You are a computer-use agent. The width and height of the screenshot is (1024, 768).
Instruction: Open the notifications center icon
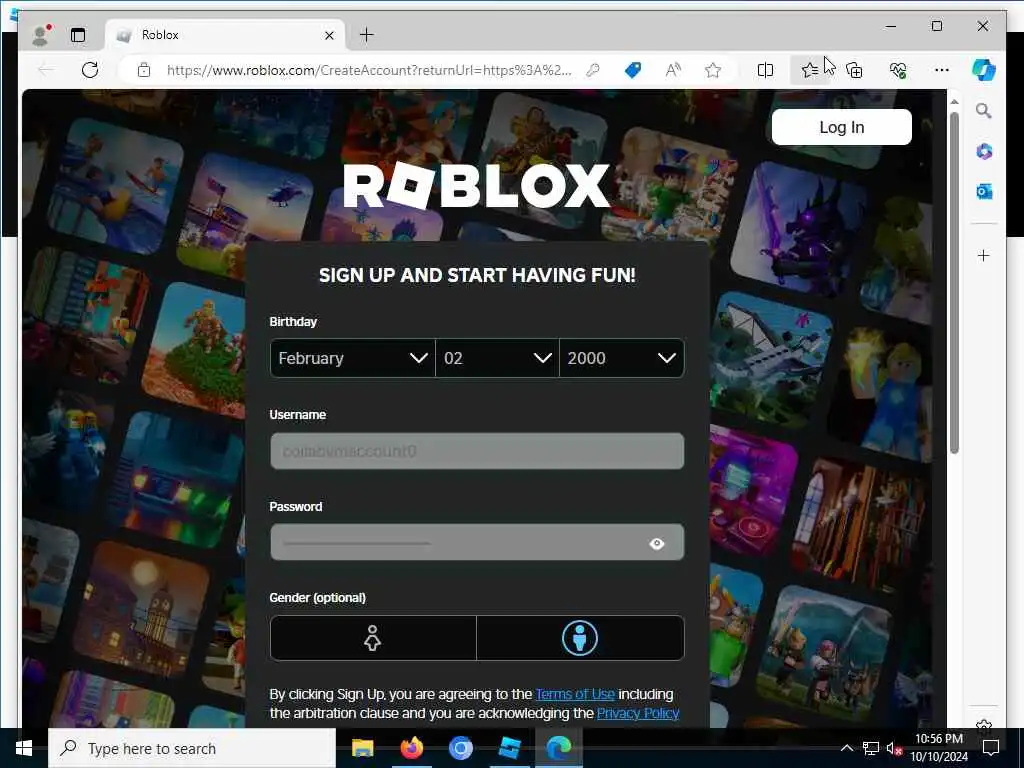coord(991,748)
